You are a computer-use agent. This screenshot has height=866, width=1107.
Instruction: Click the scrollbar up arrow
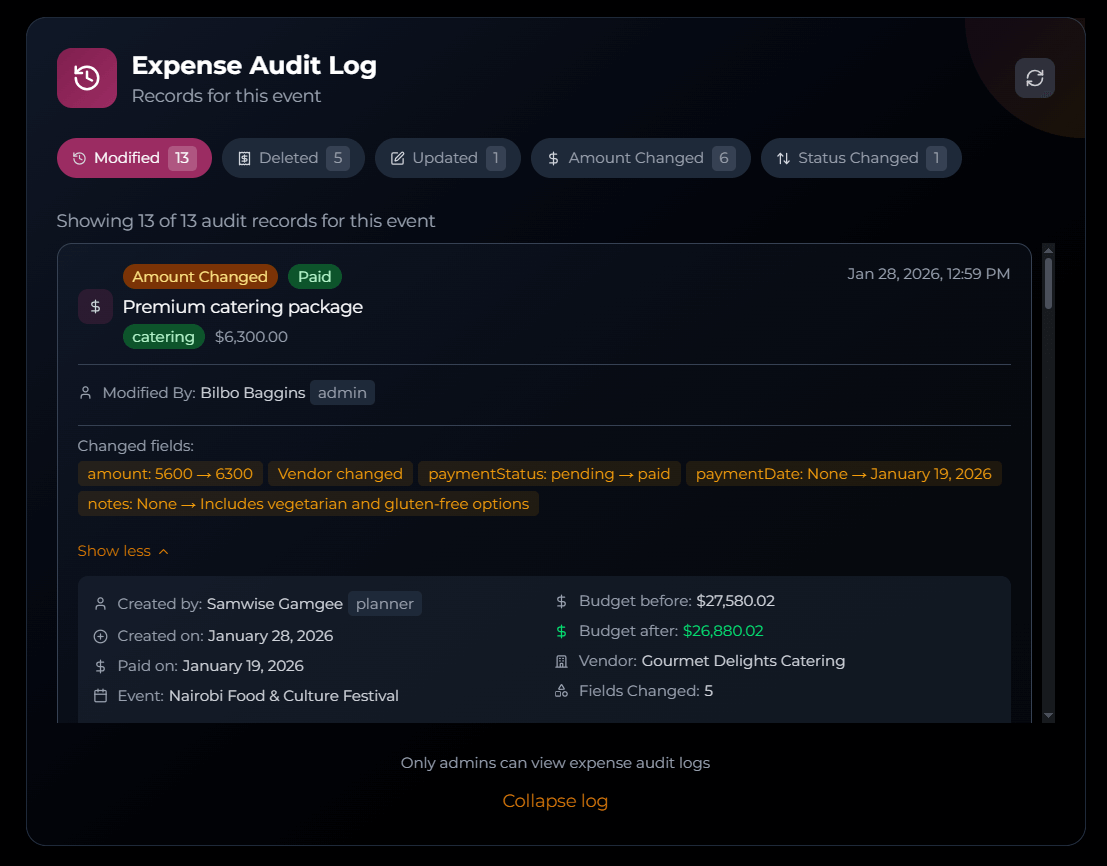[1048, 249]
